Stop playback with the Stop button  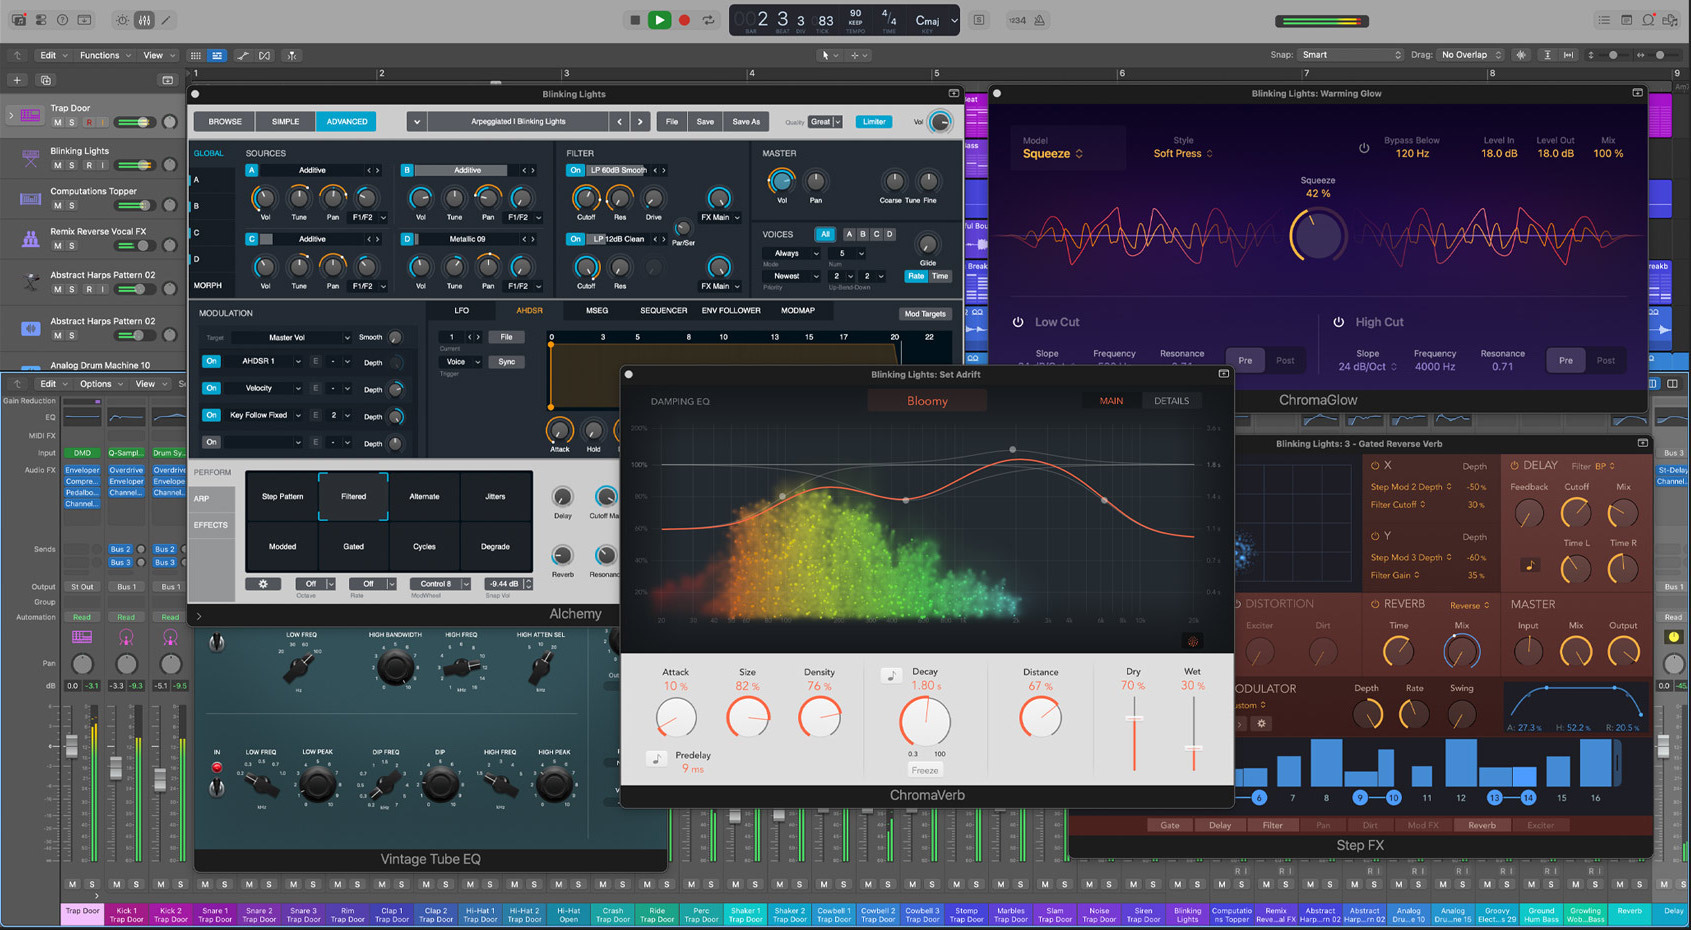click(635, 20)
